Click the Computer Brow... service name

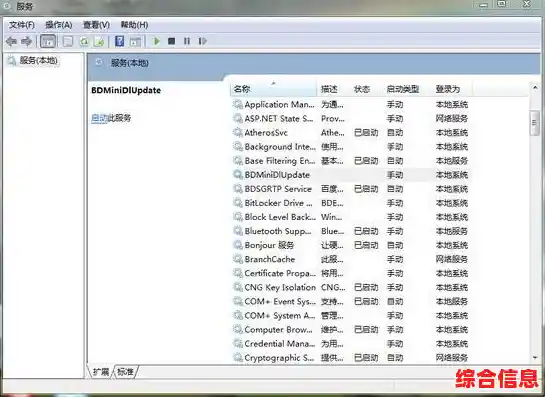click(278, 330)
